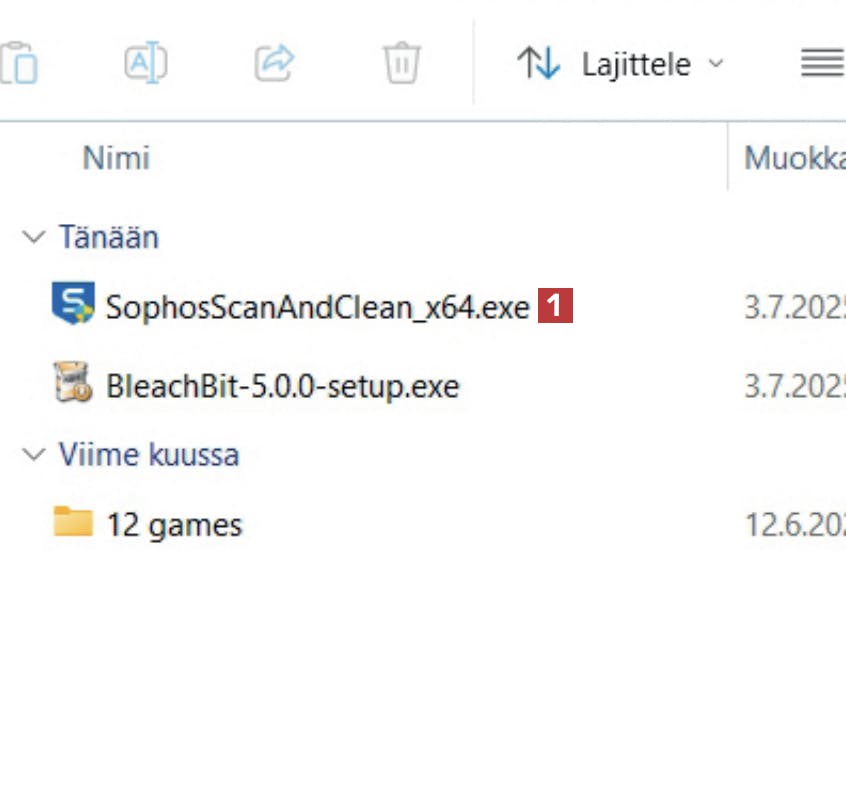Click the Rename icon in toolbar
Screen dimensions: 846x800
click(x=146, y=64)
